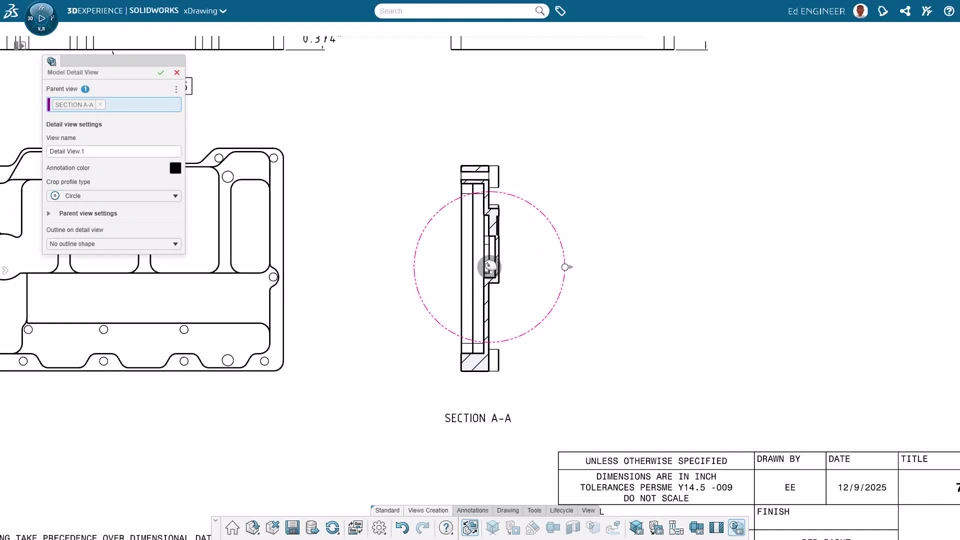960x540 pixels.
Task: Click the View name input field
Action: point(114,151)
